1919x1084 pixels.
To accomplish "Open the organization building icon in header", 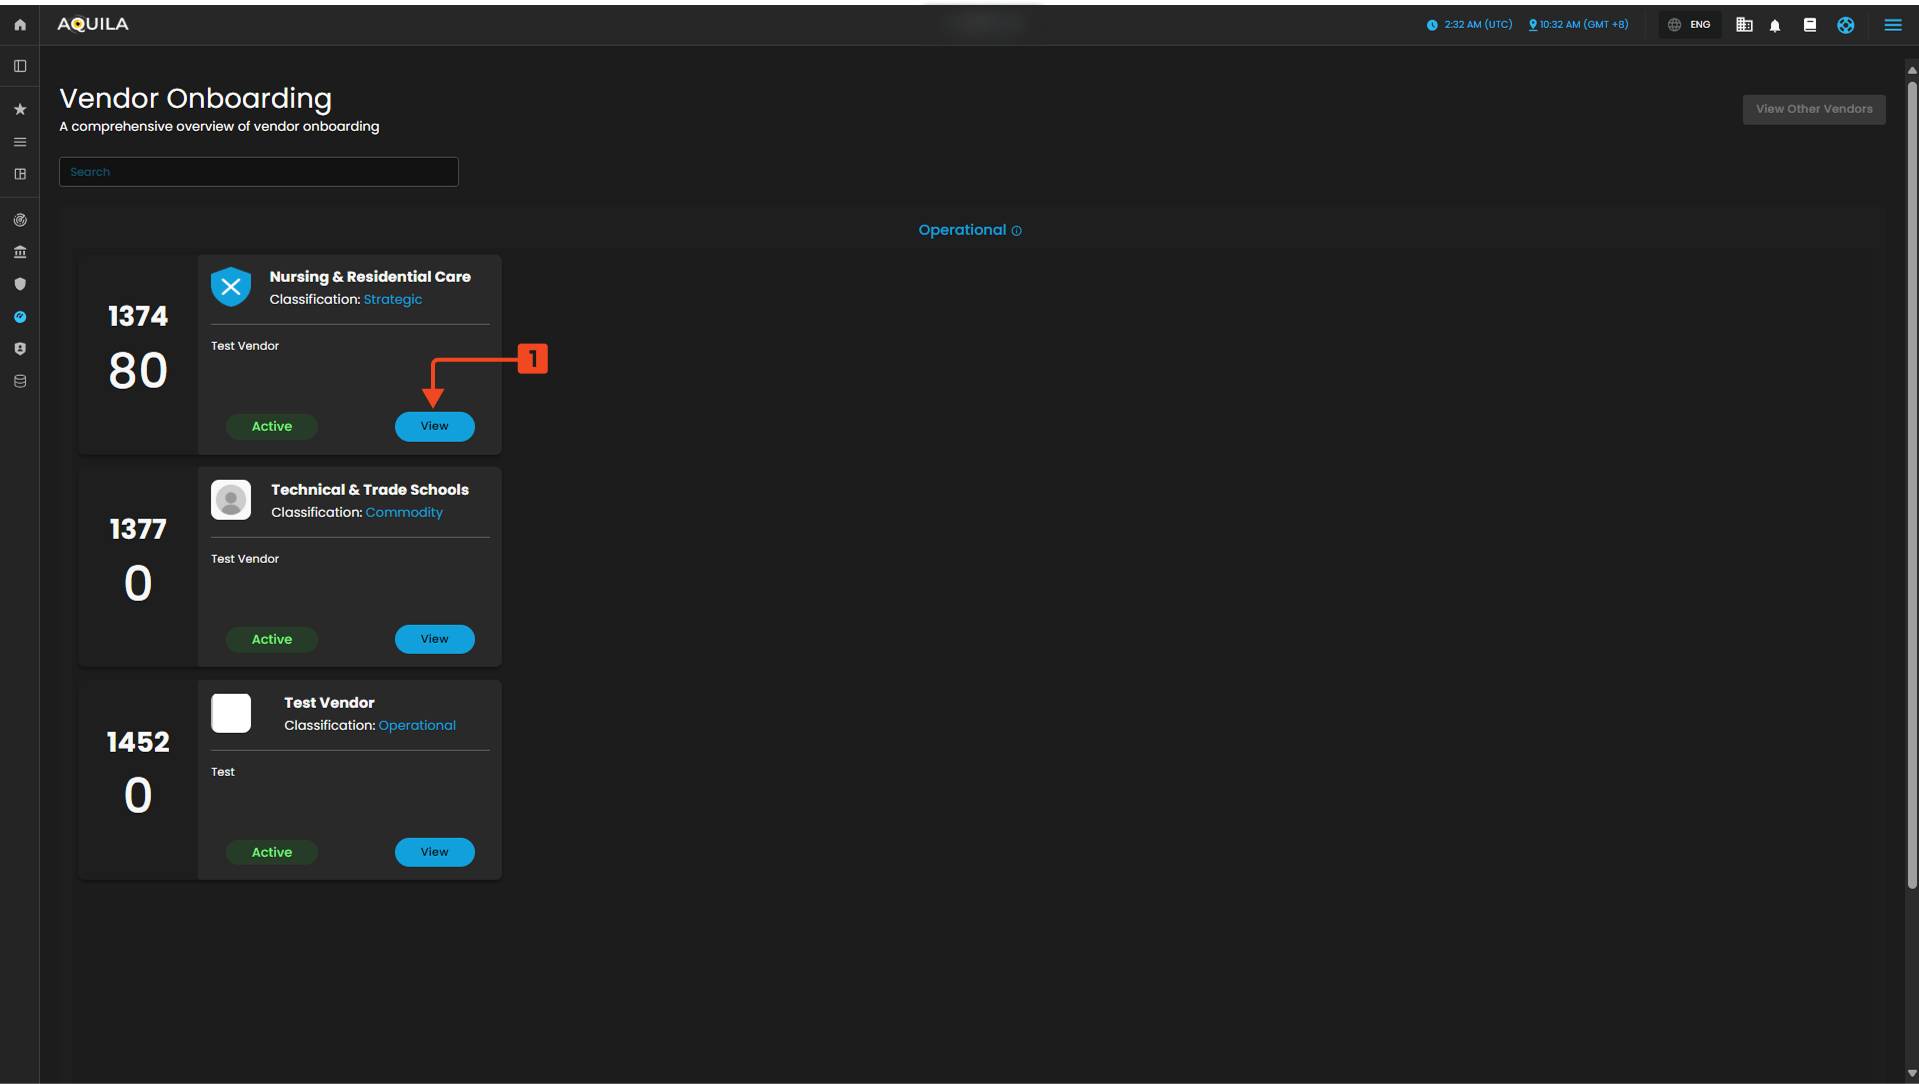I will point(1744,25).
